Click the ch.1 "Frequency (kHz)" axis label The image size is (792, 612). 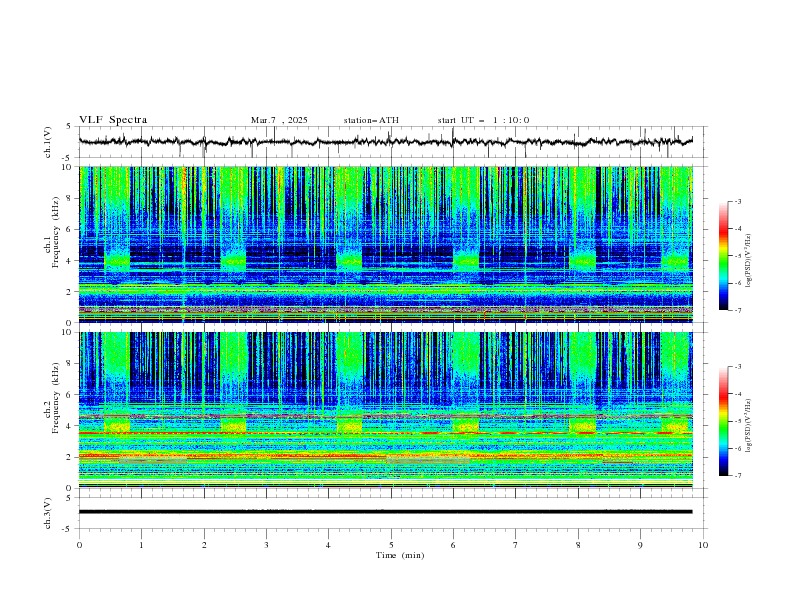tap(56, 233)
